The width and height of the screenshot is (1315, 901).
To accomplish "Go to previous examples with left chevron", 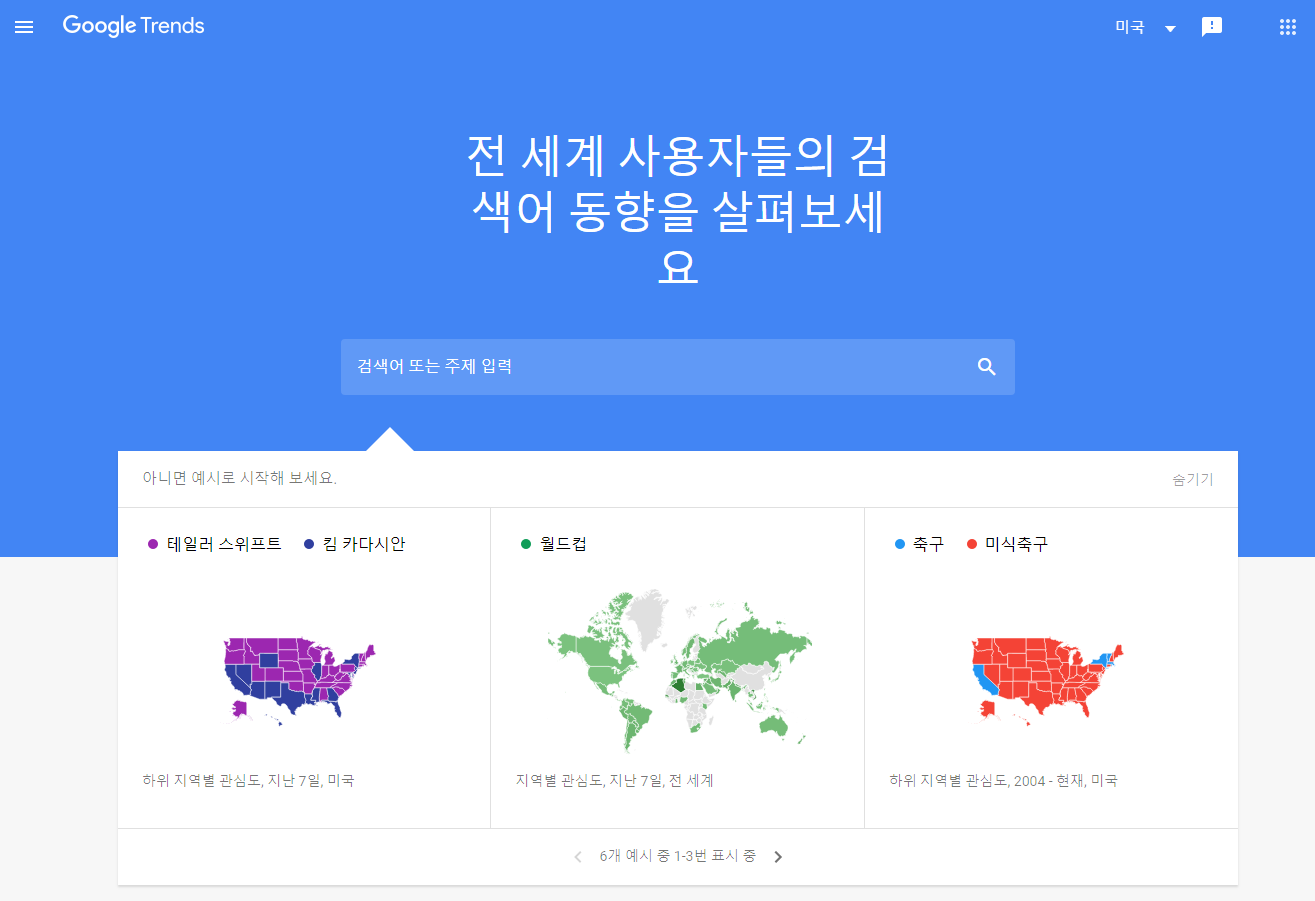I will (x=577, y=857).
